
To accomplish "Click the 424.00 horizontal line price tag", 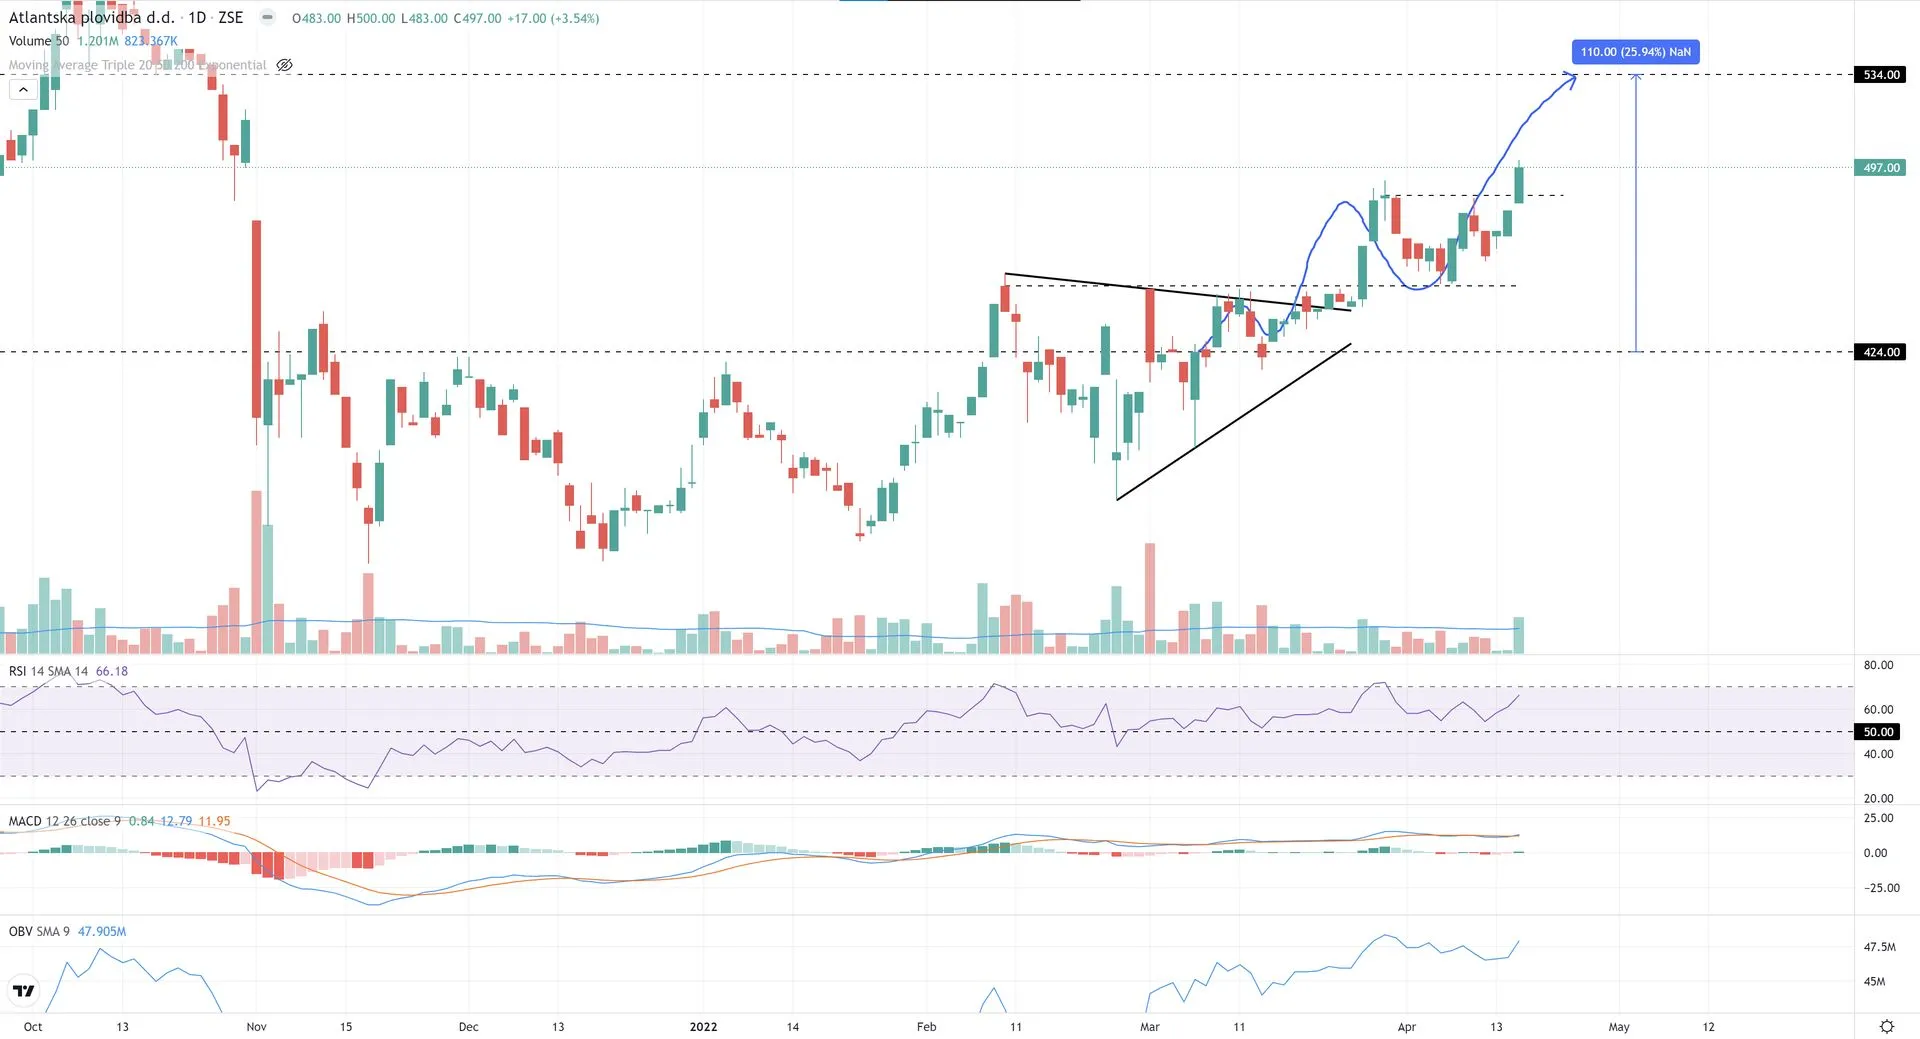I will [x=1880, y=352].
